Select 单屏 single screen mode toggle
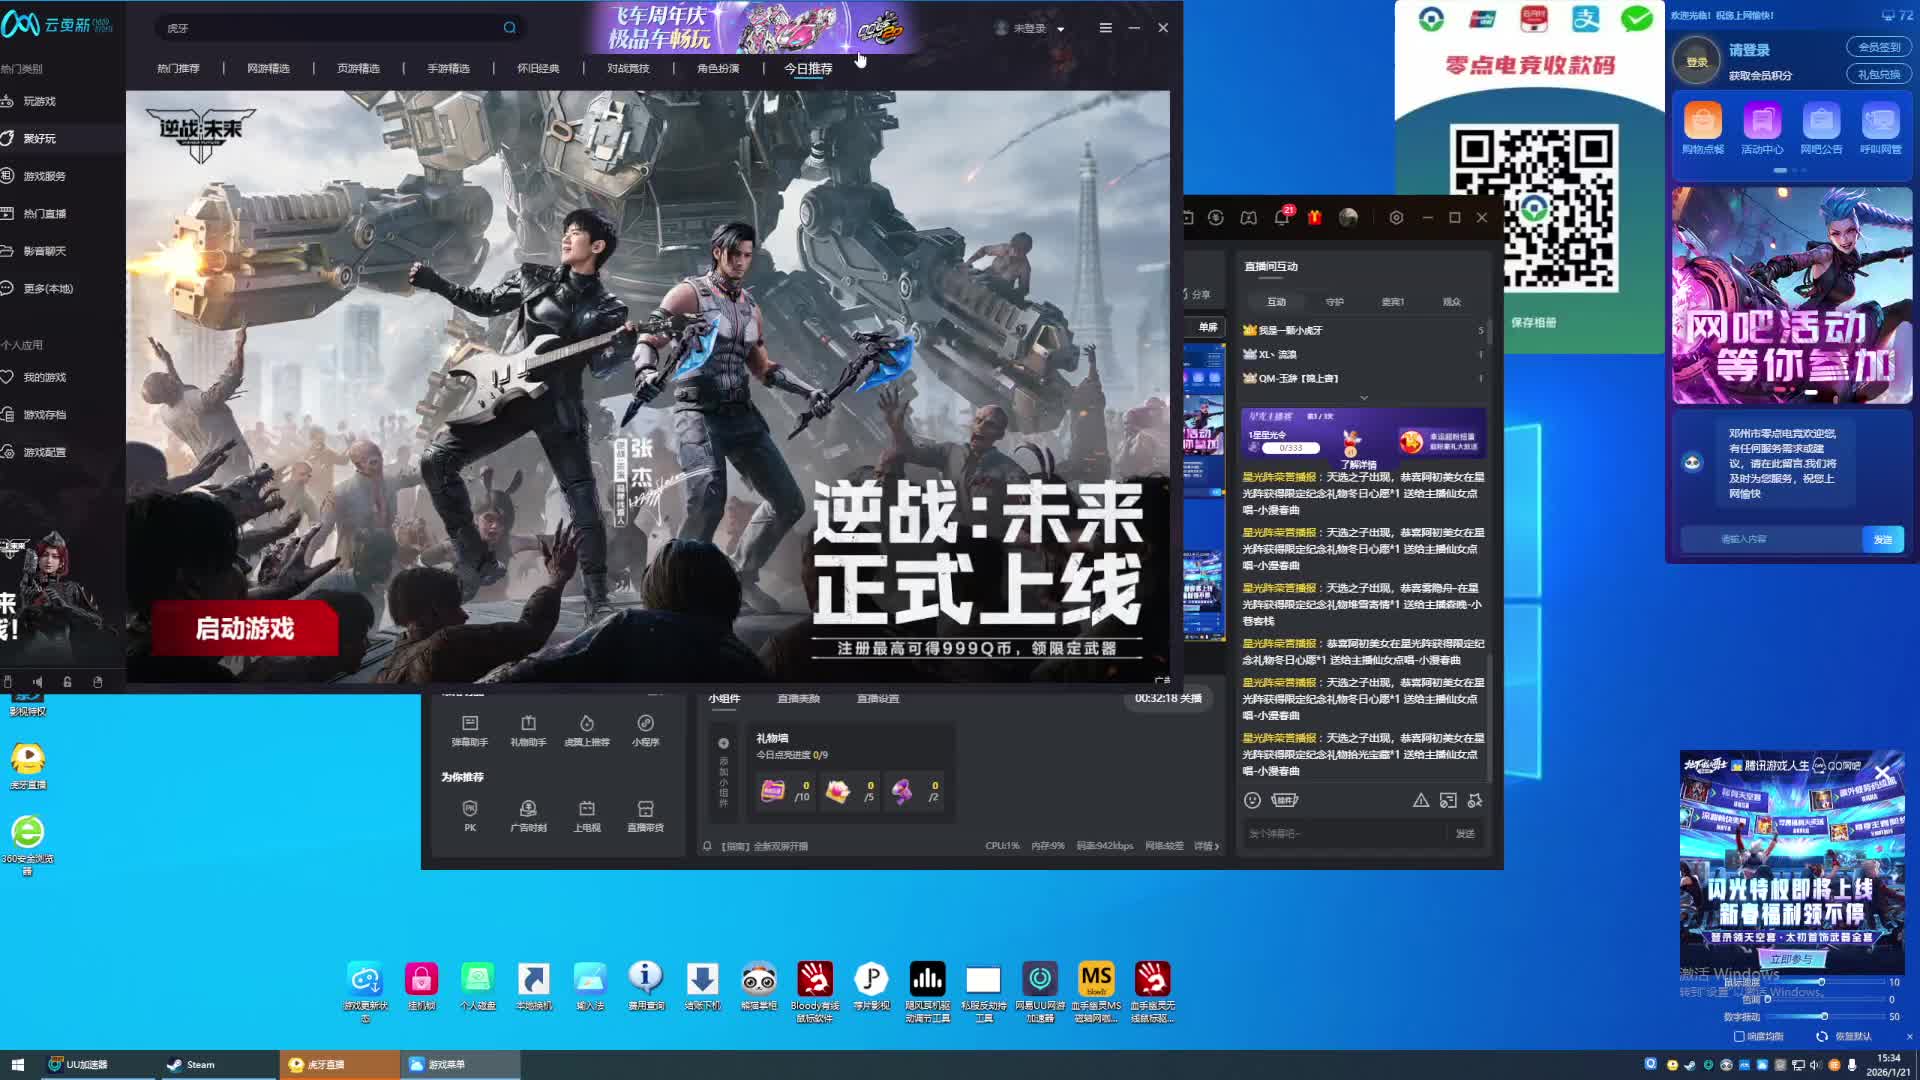 coord(1208,327)
